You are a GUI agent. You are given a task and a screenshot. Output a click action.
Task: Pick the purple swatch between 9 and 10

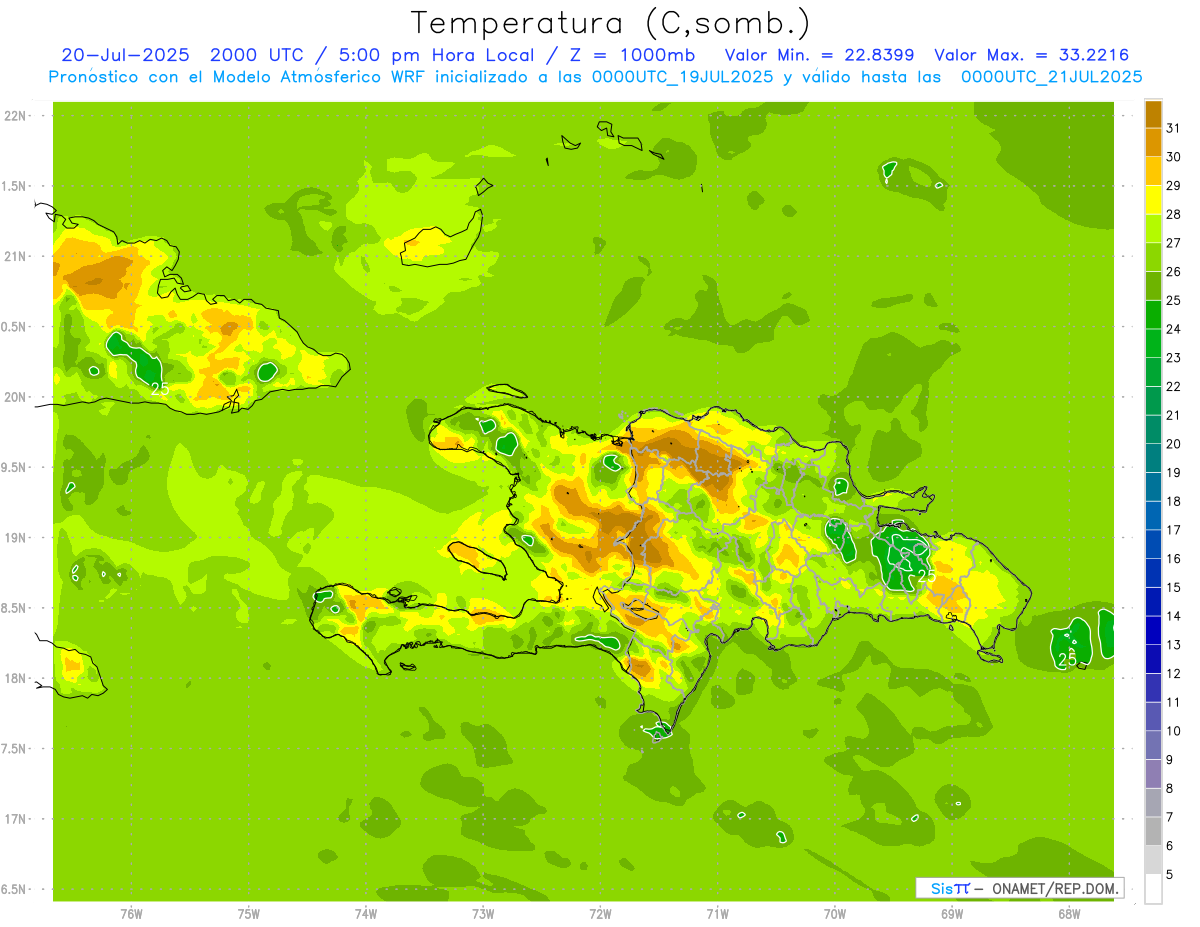coord(1153,745)
